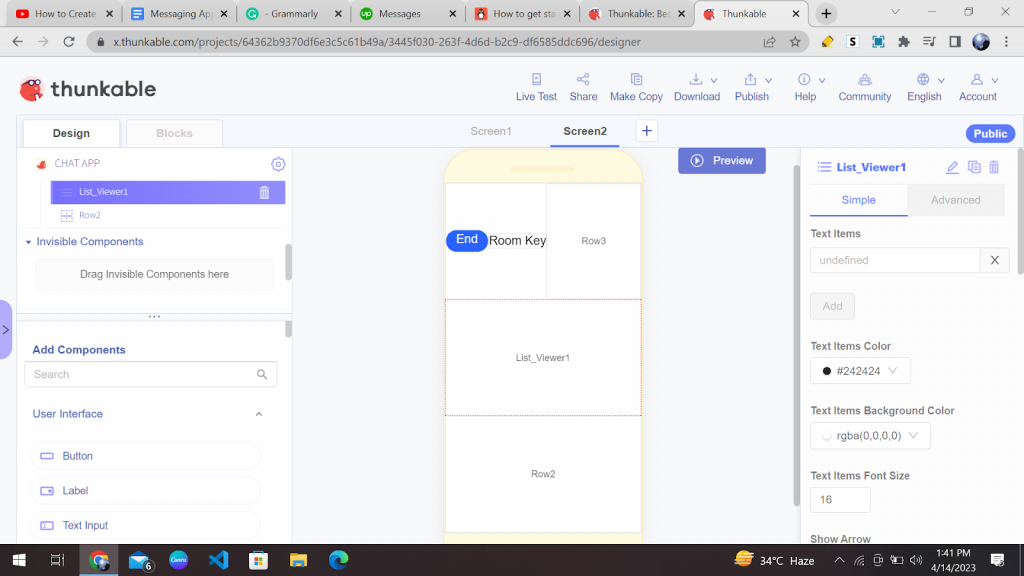Open Screen1 tab
1024x576 pixels.
[x=491, y=130]
